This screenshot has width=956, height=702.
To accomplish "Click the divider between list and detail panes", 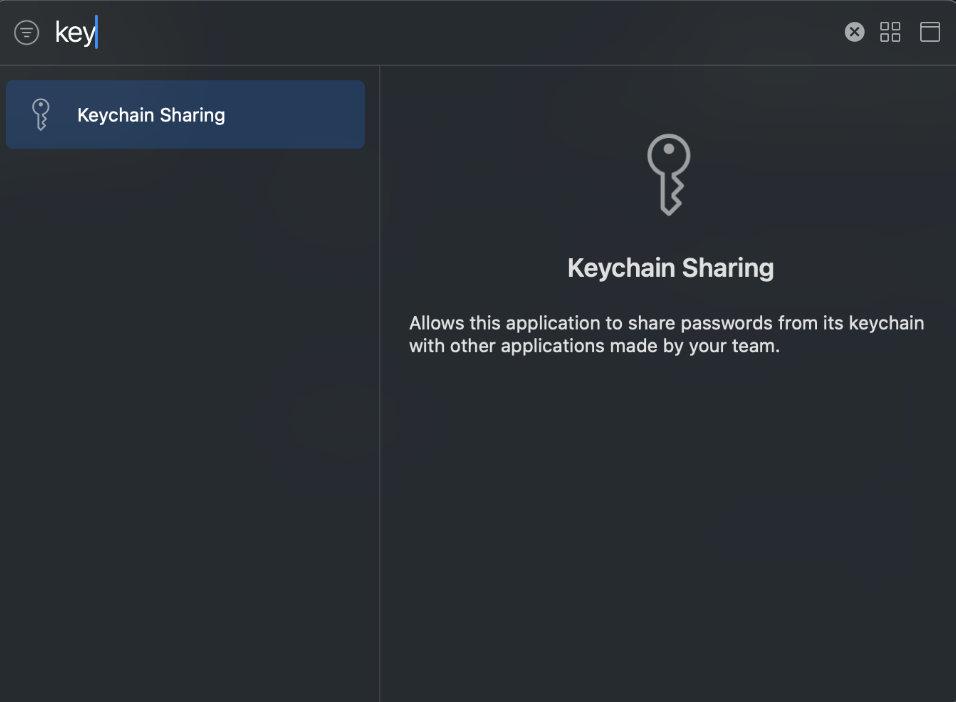I will click(380, 384).
